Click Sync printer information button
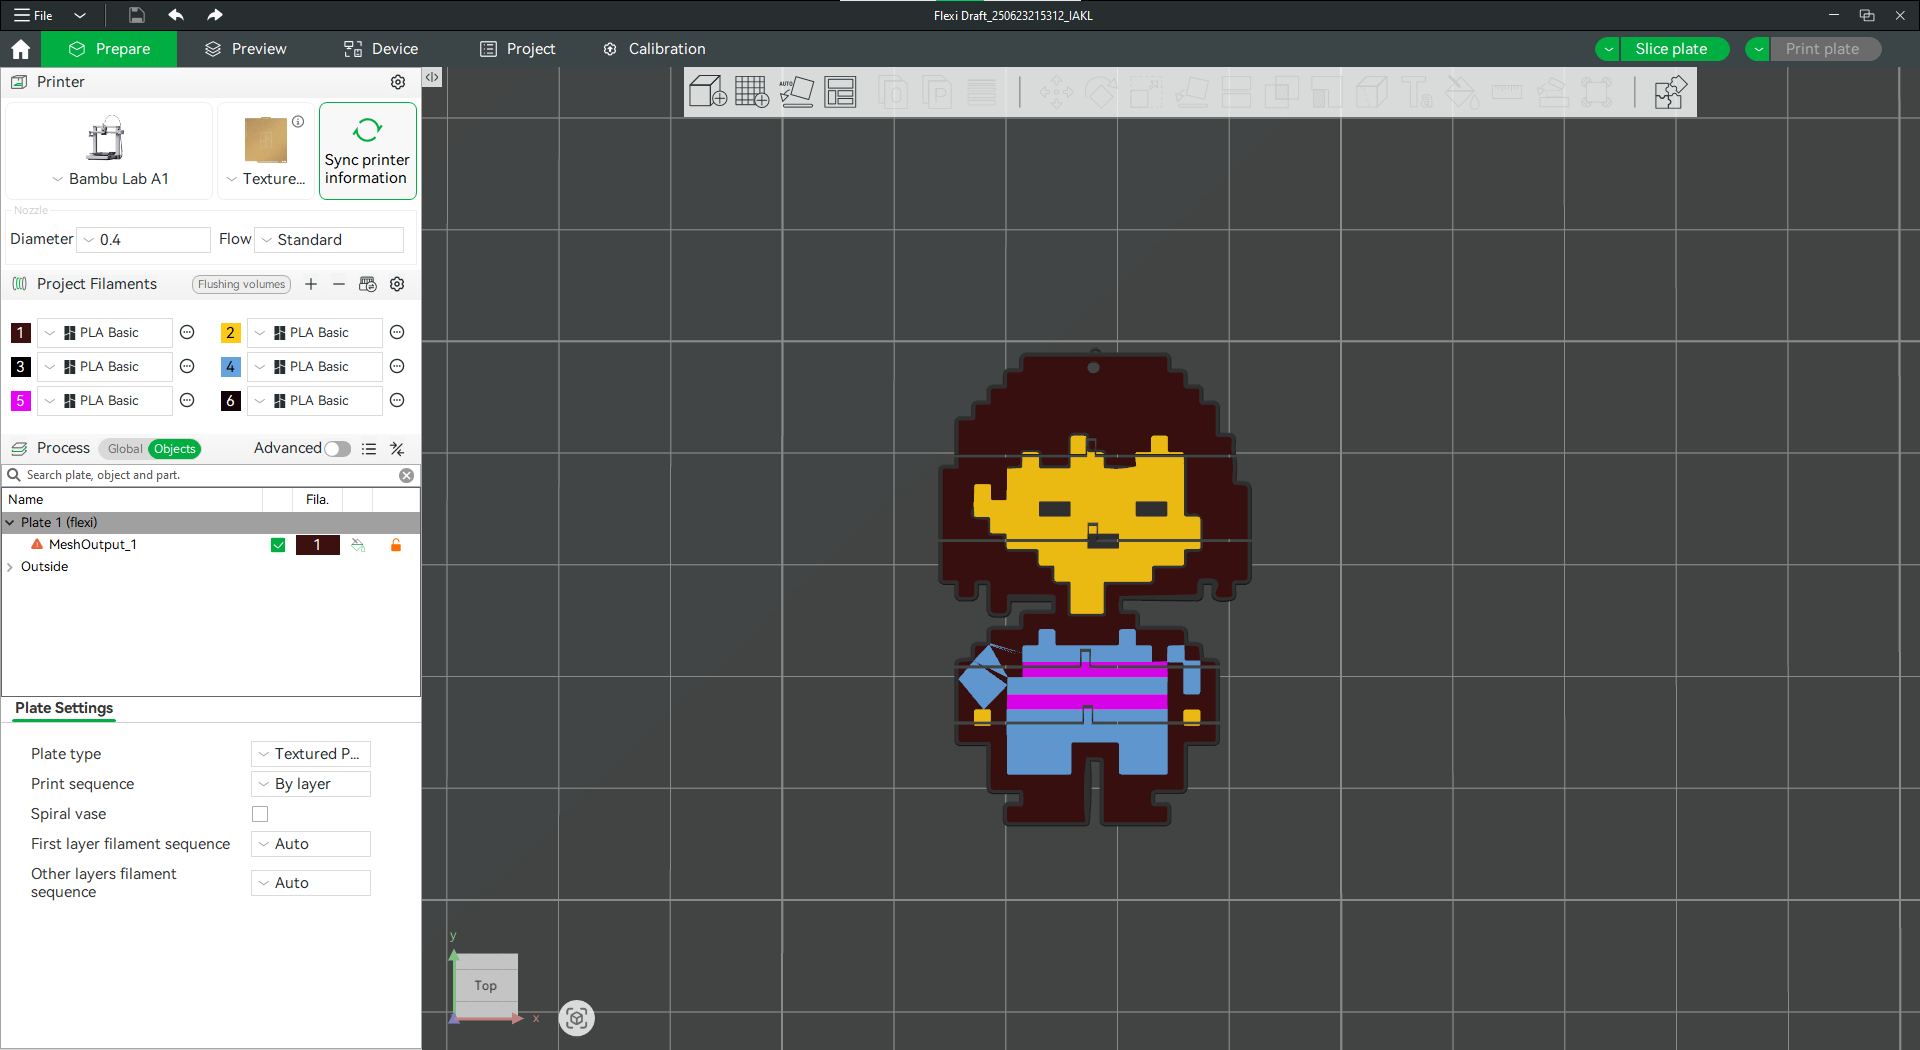Viewport: 1920px width, 1050px height. (x=367, y=151)
